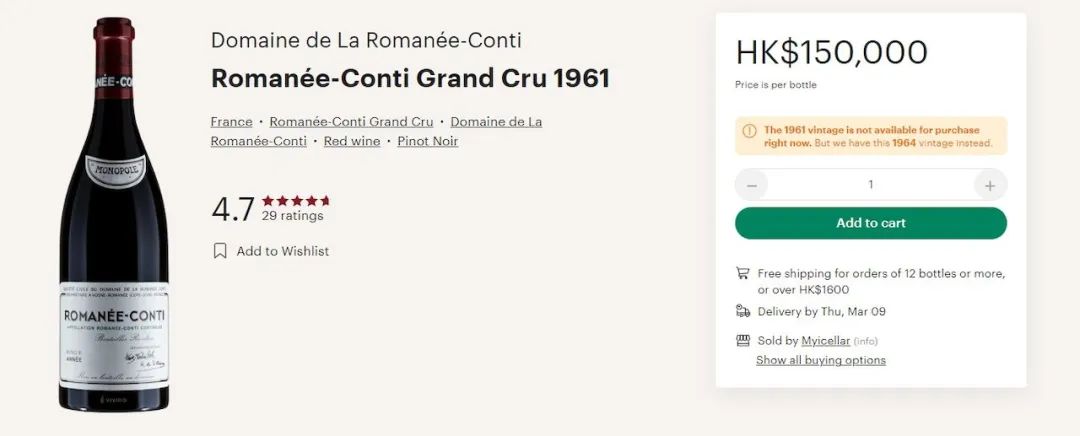Screen dimensions: 1080x436
Task: Click the (info) link beside seller name
Action: [x=866, y=341]
